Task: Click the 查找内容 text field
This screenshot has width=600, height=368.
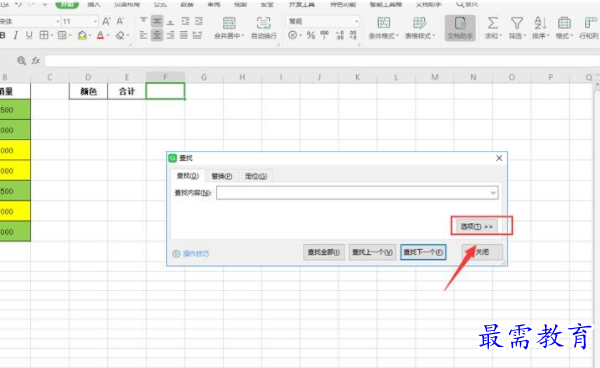Action: [x=357, y=192]
